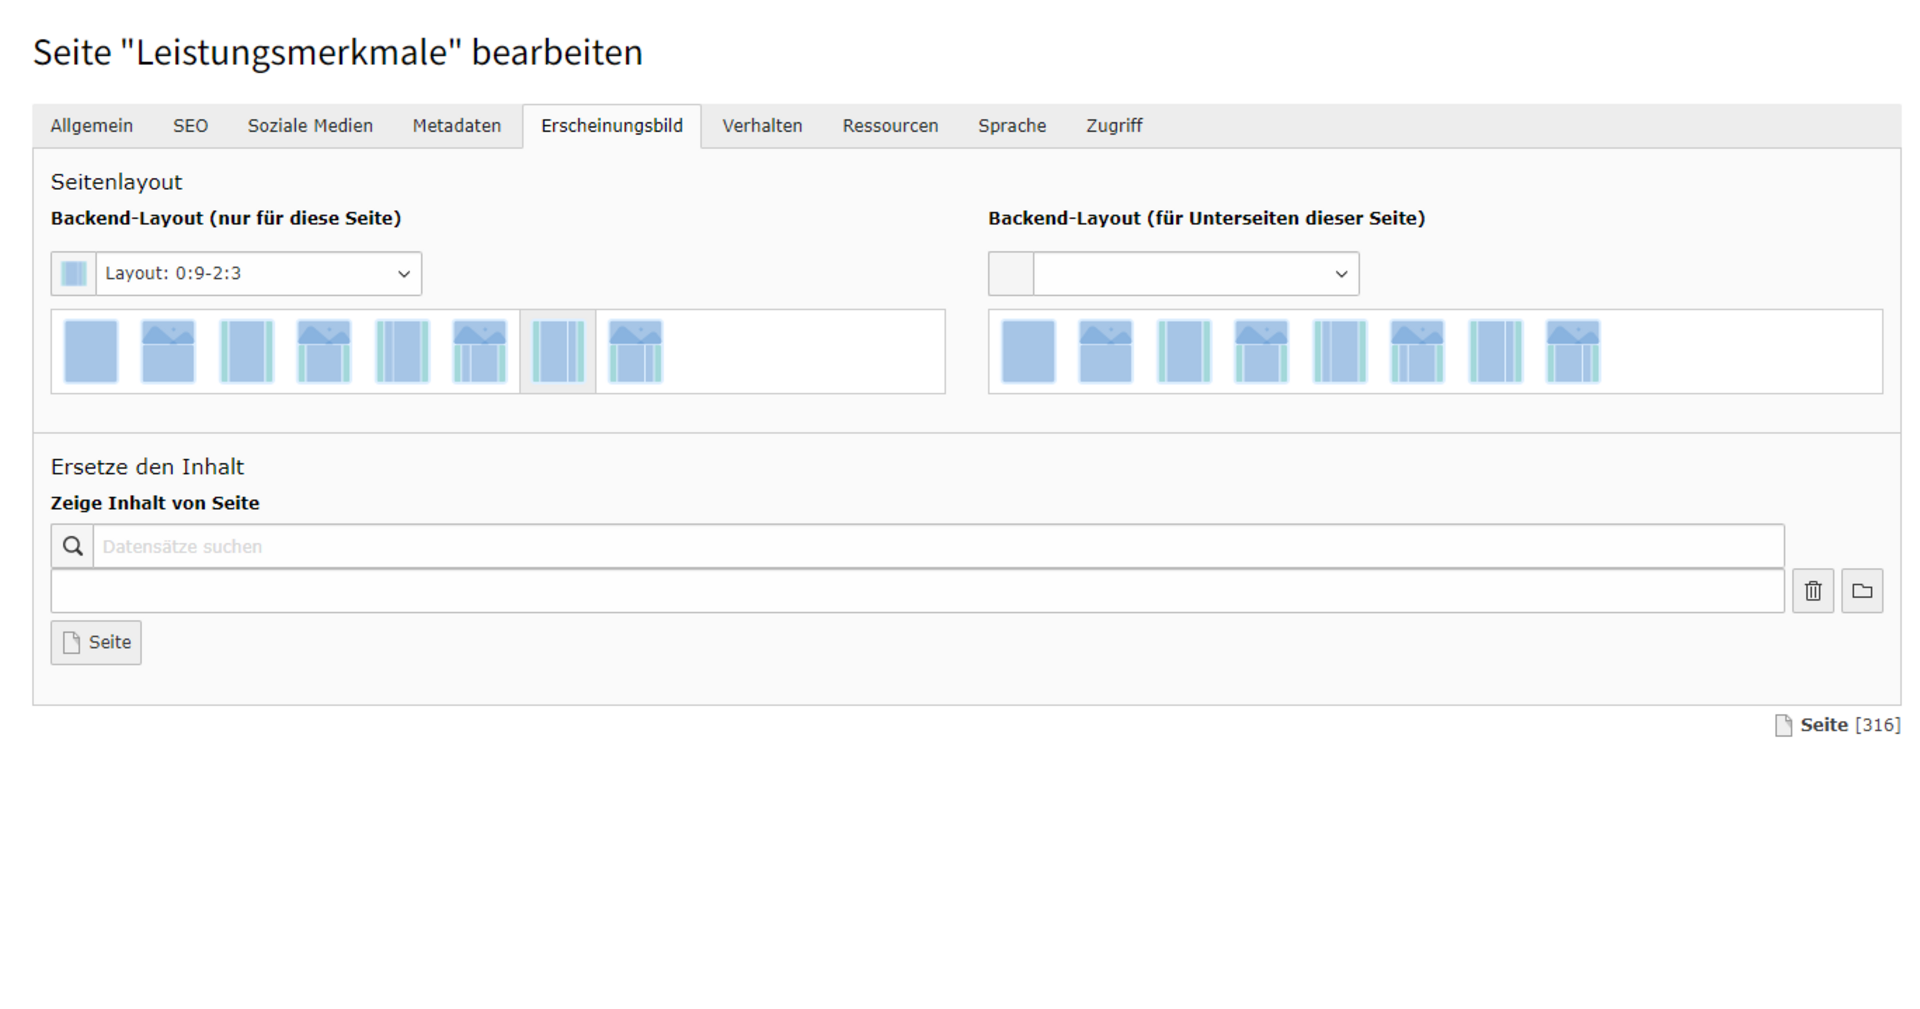Open the SEO tab

(x=190, y=126)
